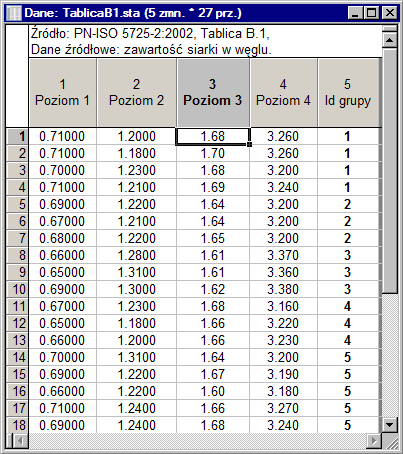Select the Poziom 3 column header

coord(213,92)
